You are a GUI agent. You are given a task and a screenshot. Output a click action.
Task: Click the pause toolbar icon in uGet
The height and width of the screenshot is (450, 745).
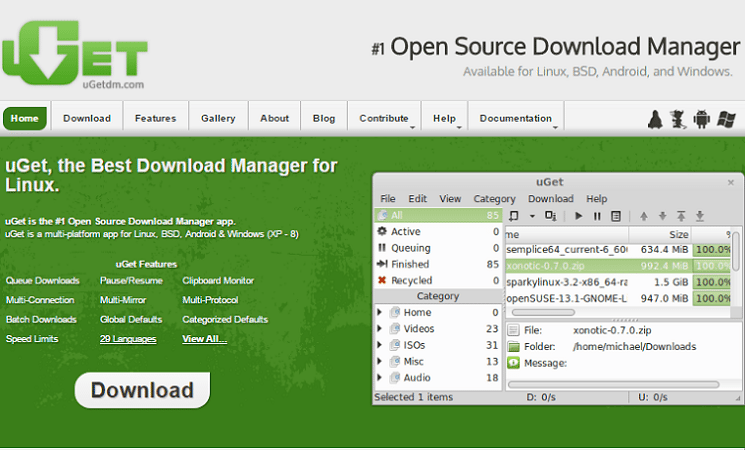tap(597, 216)
